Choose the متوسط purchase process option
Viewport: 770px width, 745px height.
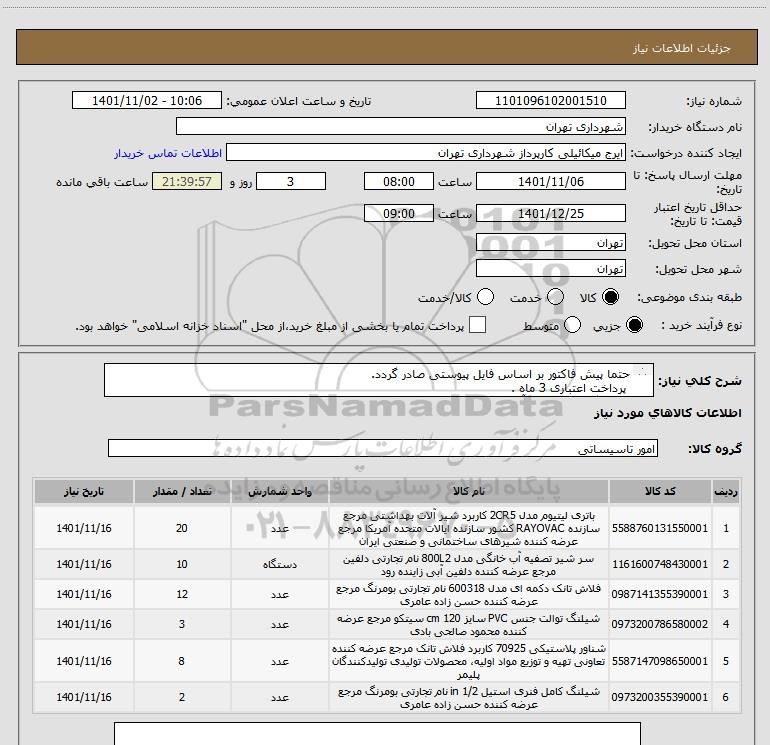click(x=572, y=325)
